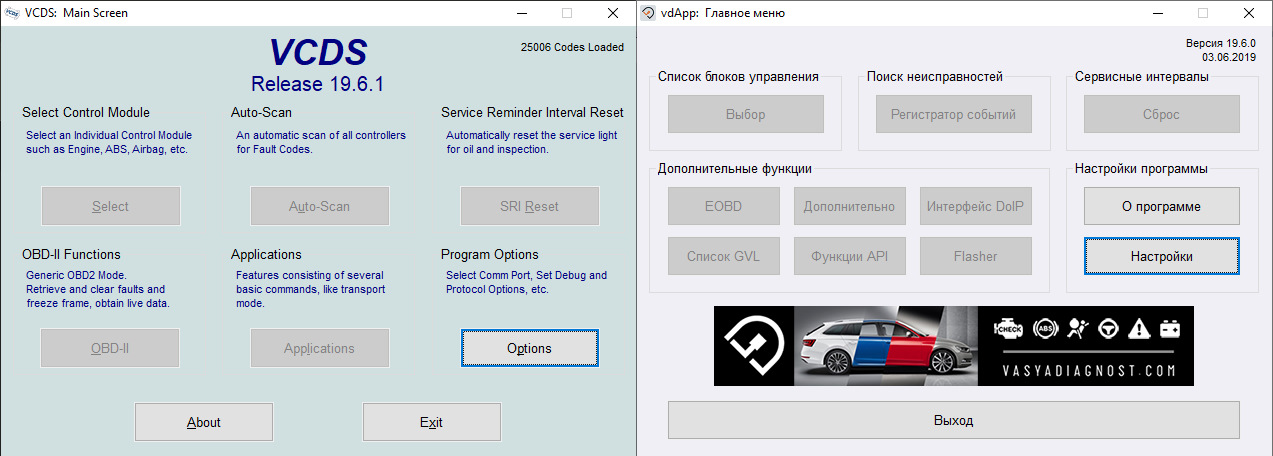The height and width of the screenshot is (456, 1273).
Task: Open Applications button in VCDS
Action: coord(320,348)
